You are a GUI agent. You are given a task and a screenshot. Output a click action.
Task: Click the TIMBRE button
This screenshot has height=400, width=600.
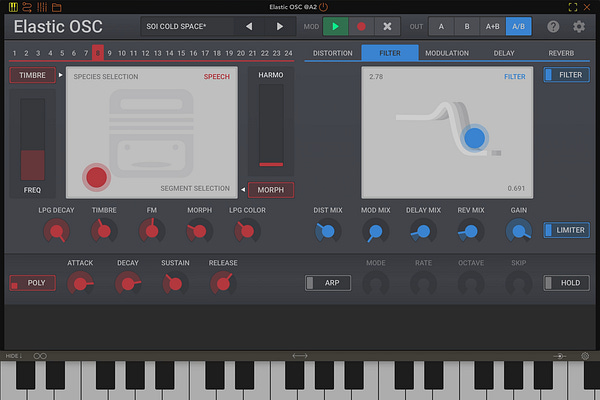click(x=33, y=75)
